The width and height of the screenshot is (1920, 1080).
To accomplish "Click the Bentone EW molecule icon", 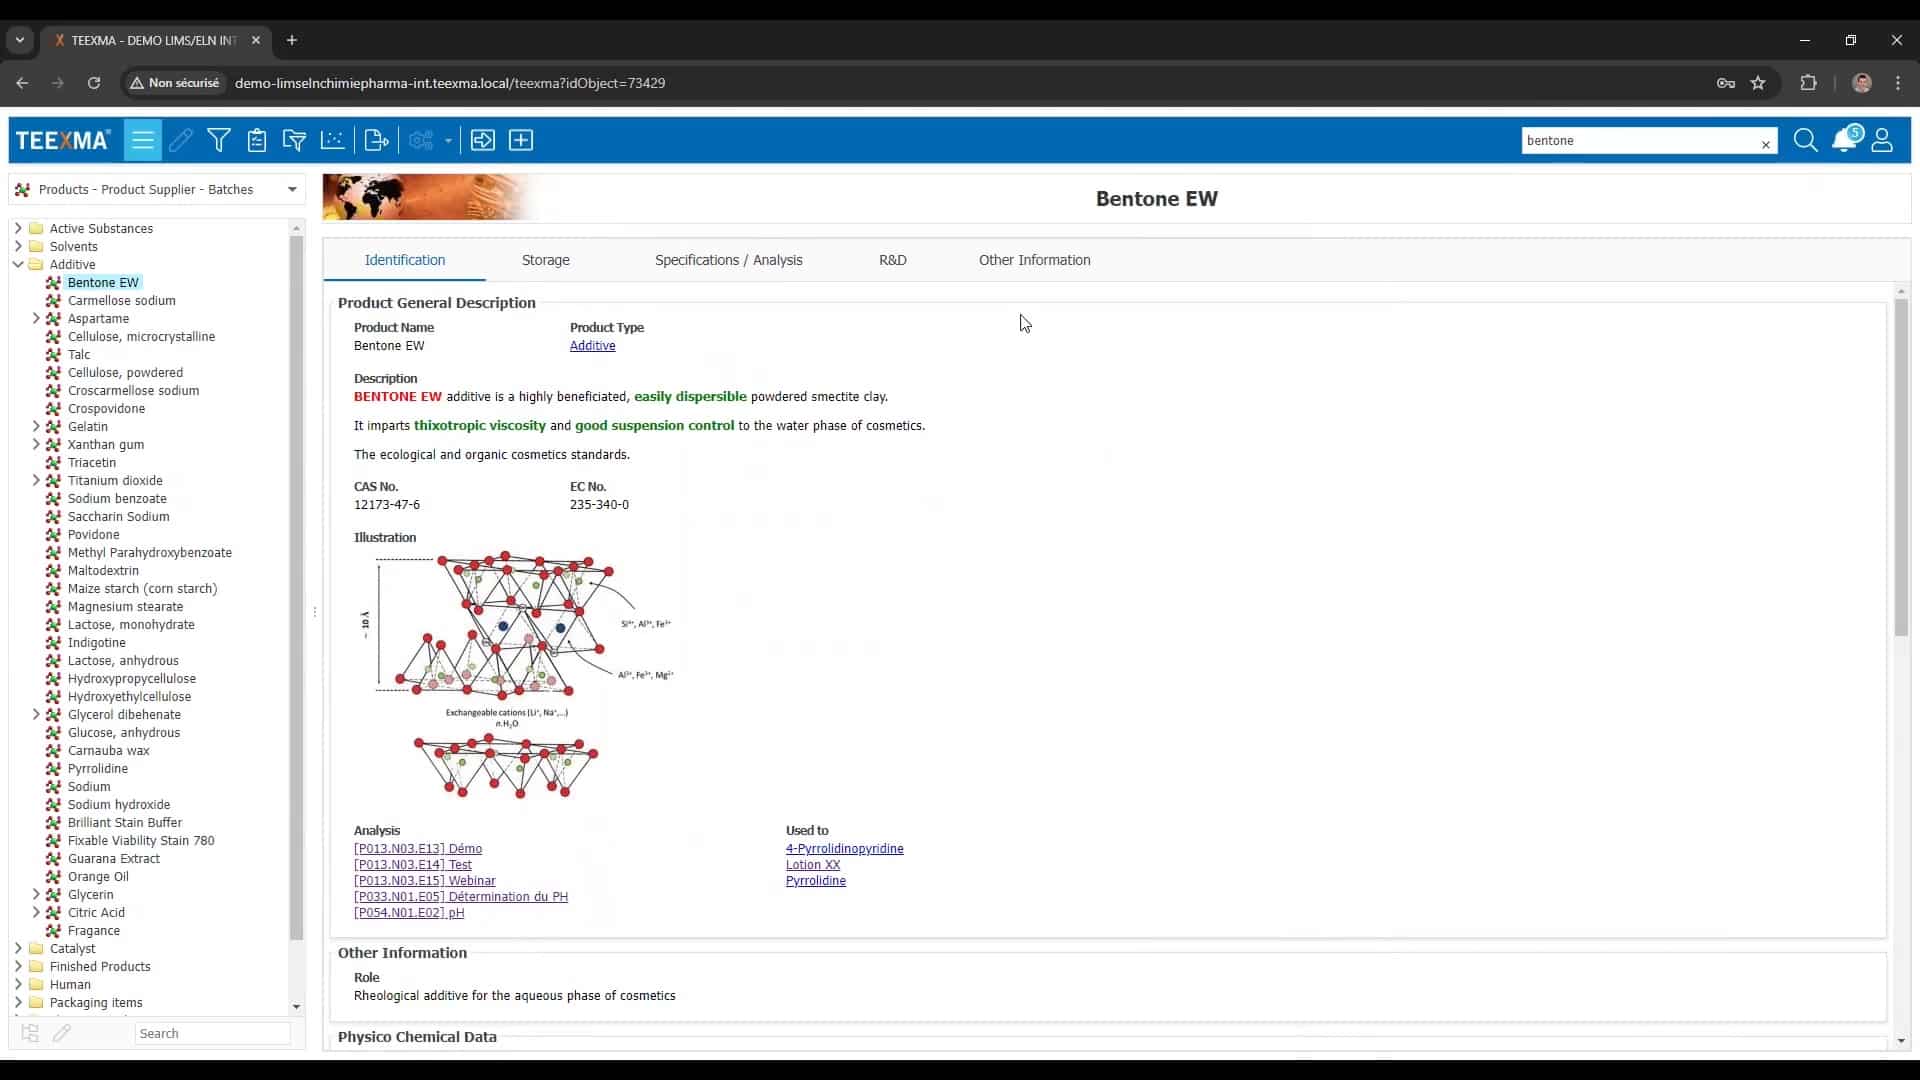I will [x=53, y=282].
